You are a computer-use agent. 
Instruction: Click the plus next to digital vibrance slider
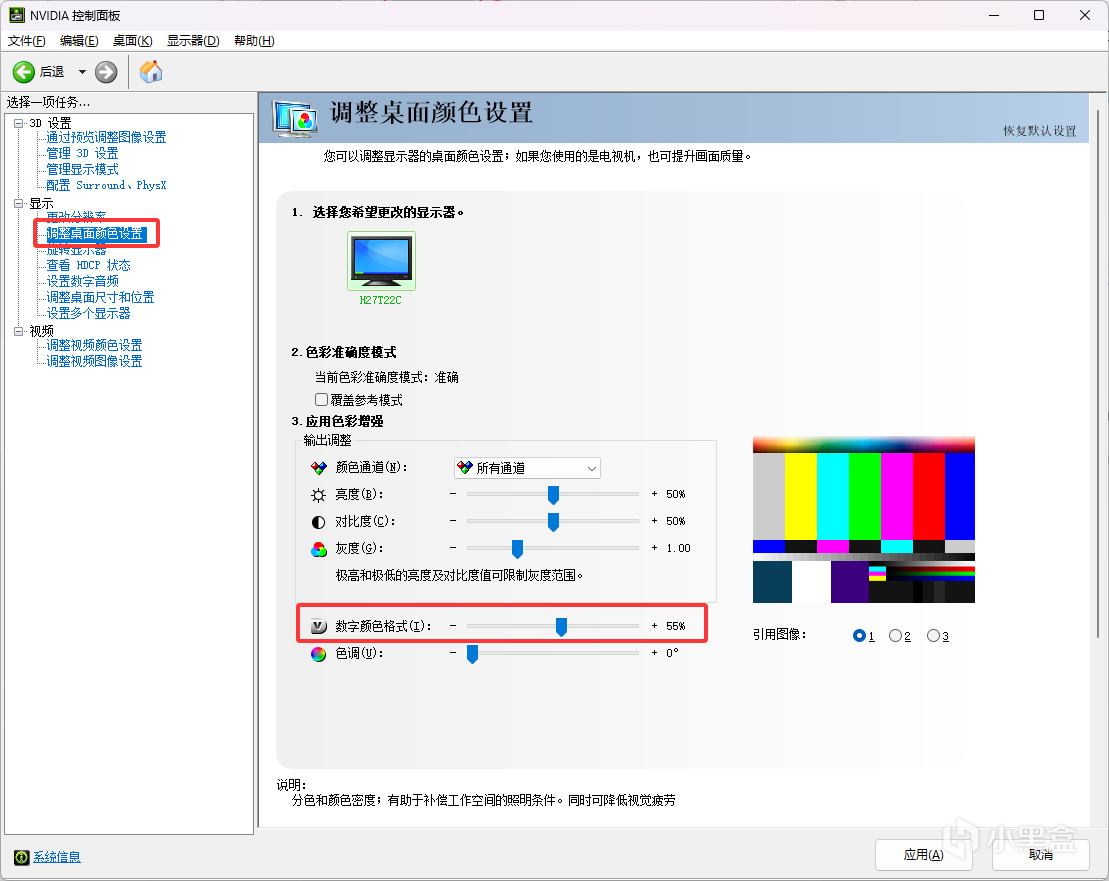654,626
